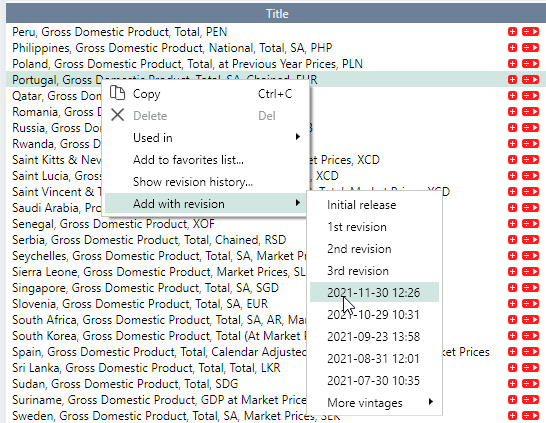Select Serbia GDP Total Chained RSD row
Screen dimensions: 546x423
149,240
